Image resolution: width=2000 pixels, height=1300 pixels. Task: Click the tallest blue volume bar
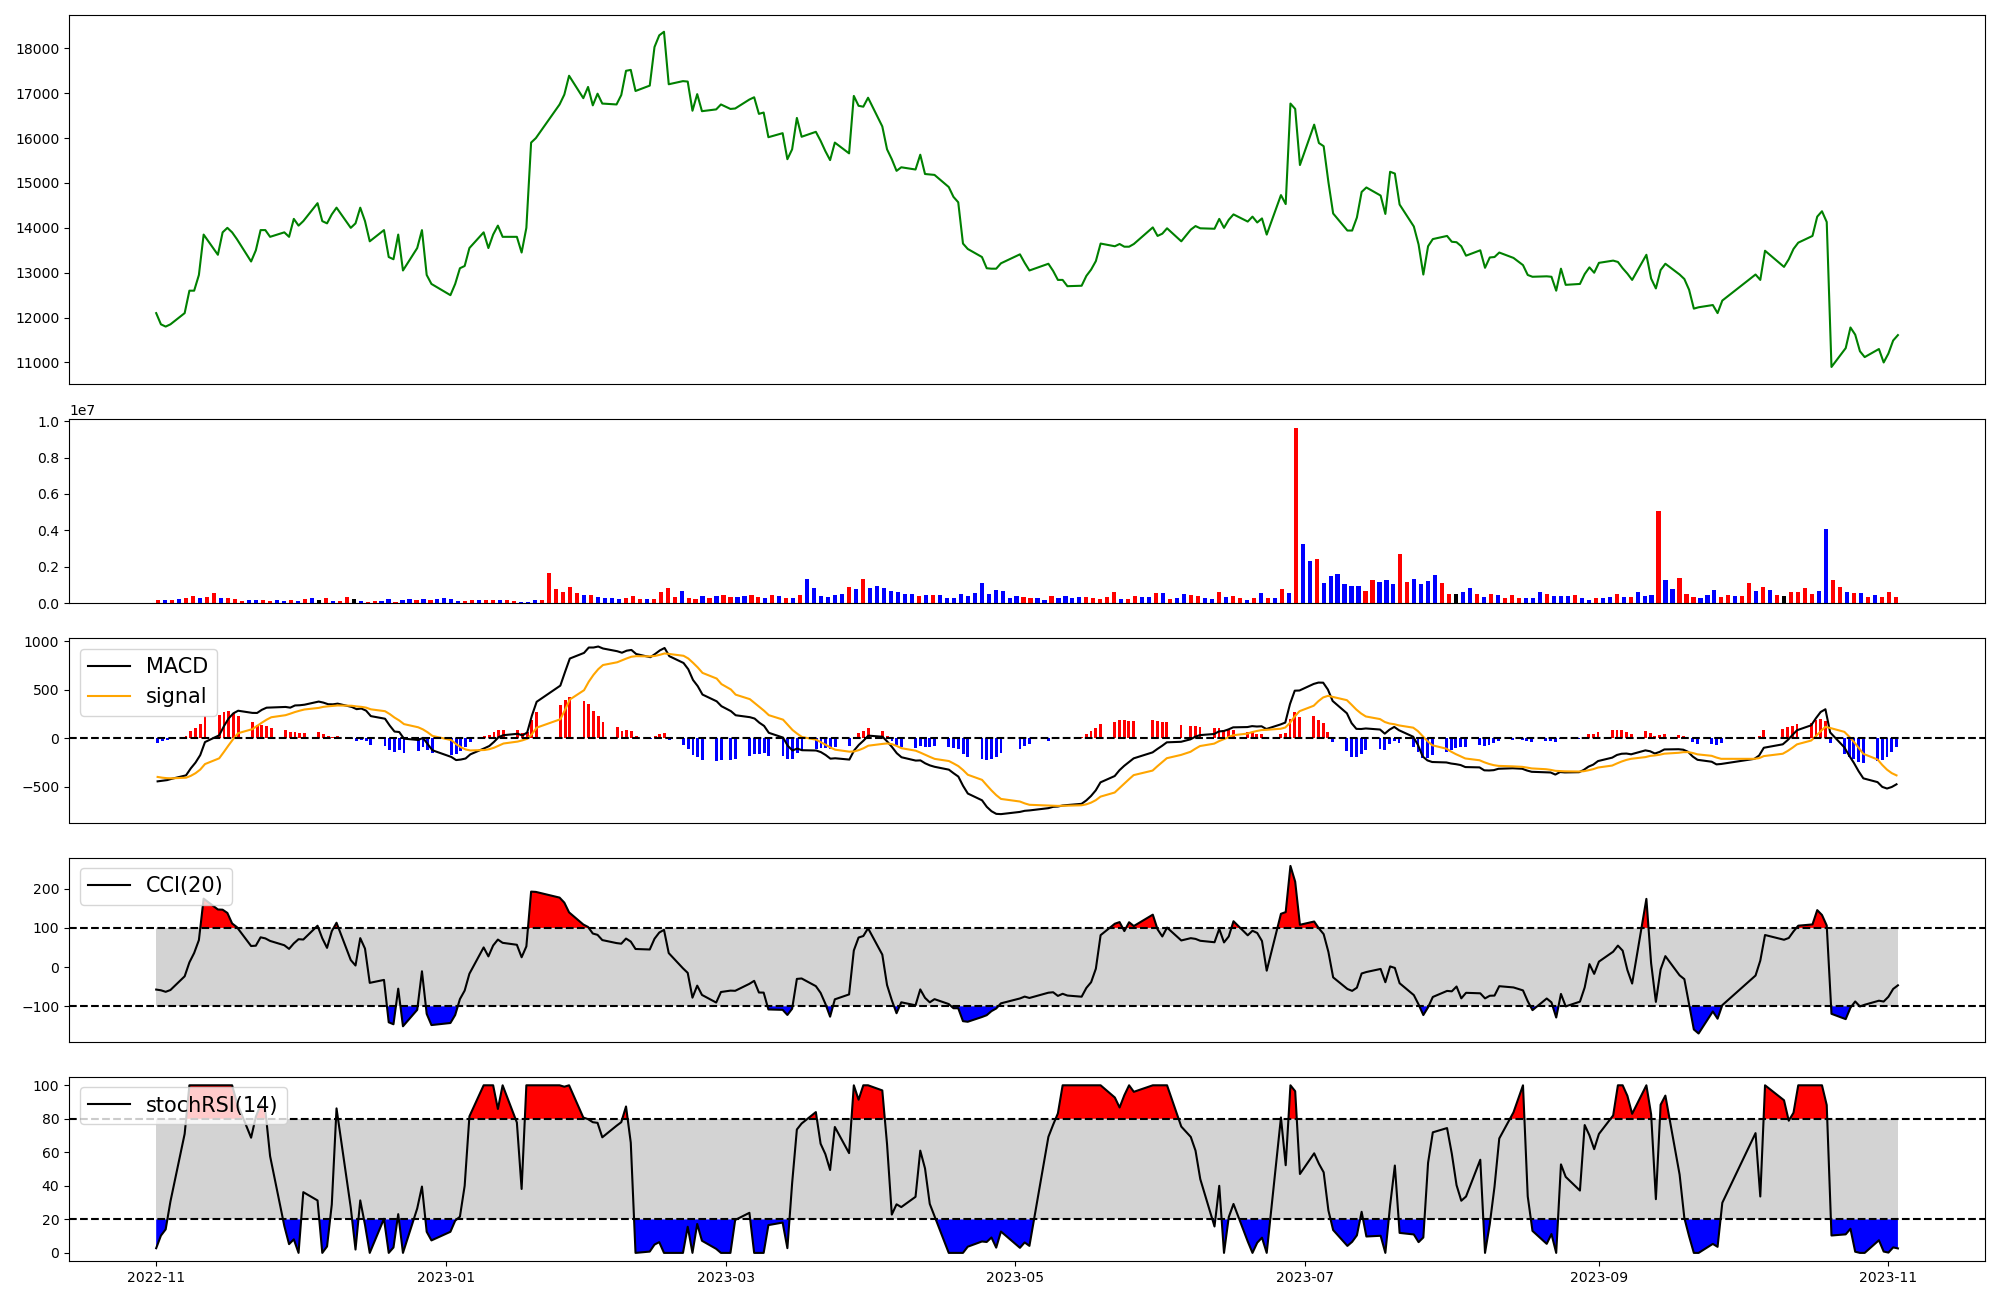[x=1826, y=565]
